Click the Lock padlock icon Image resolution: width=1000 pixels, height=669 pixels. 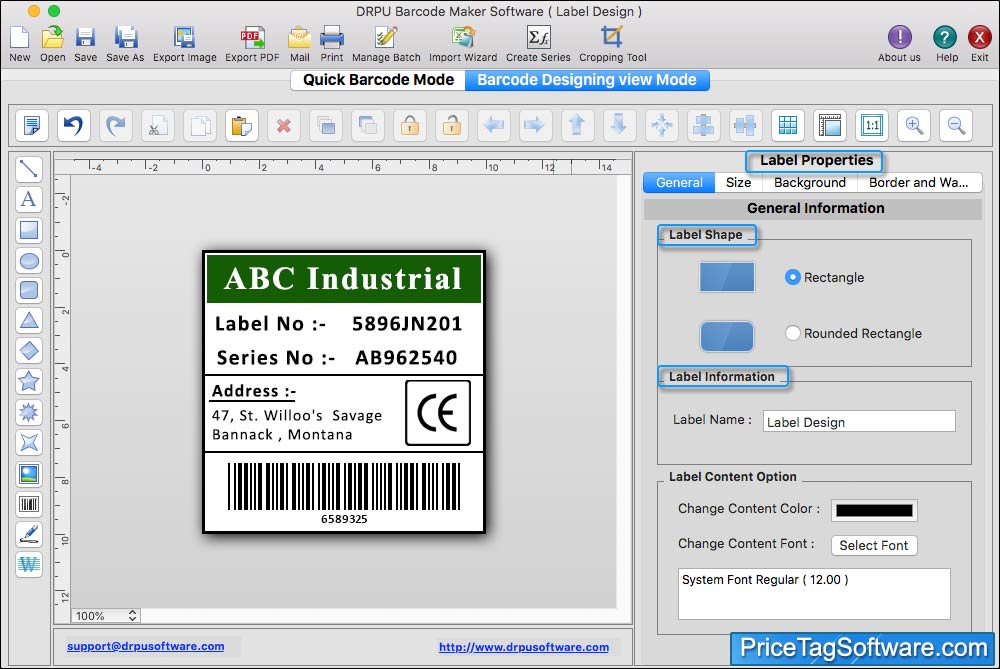click(x=409, y=125)
